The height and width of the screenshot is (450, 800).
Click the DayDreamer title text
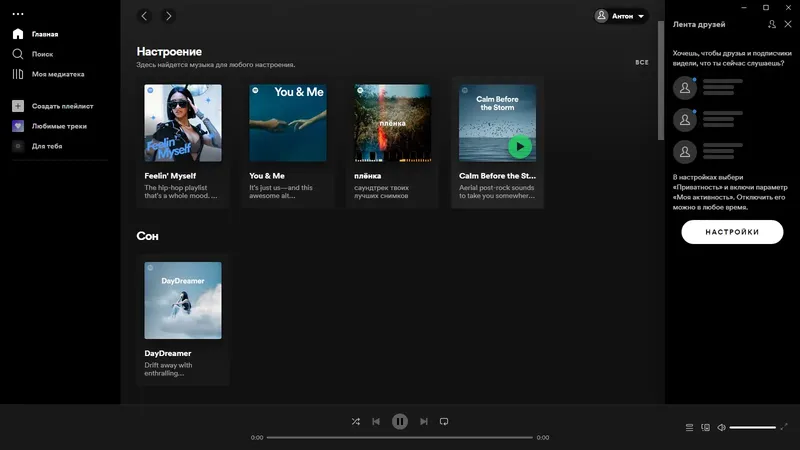point(168,353)
